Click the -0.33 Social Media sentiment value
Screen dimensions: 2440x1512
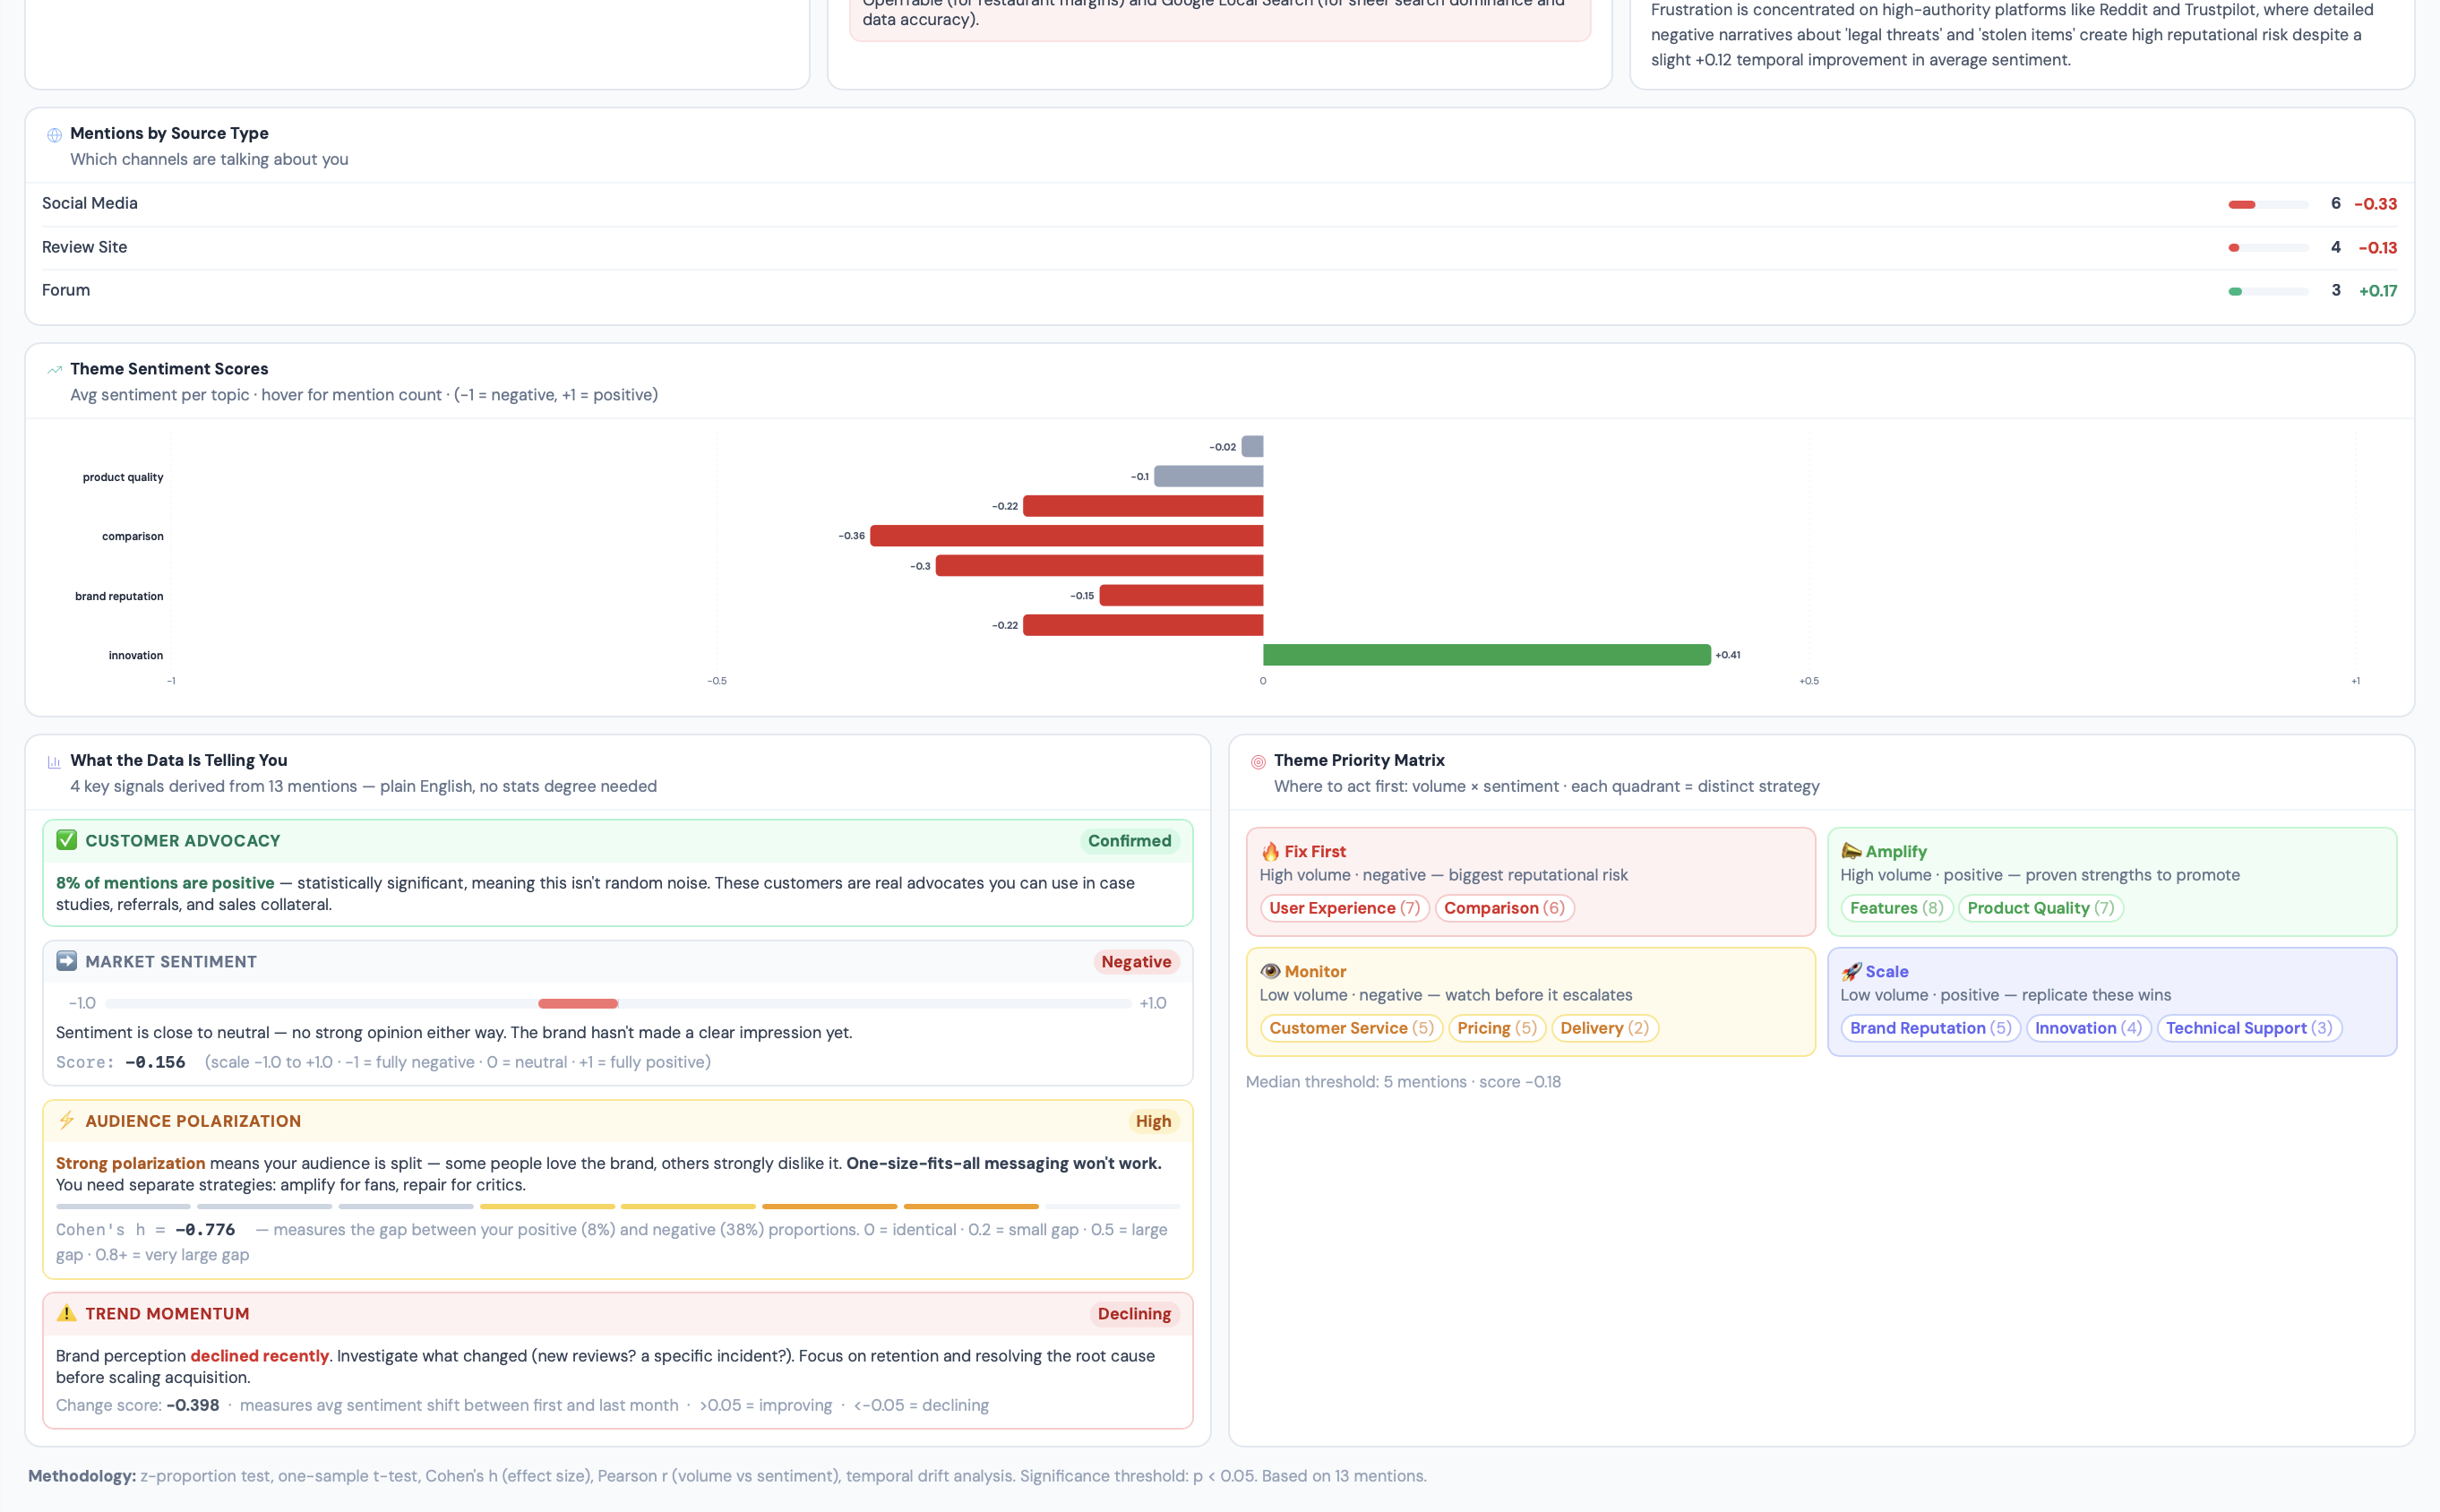click(2375, 204)
